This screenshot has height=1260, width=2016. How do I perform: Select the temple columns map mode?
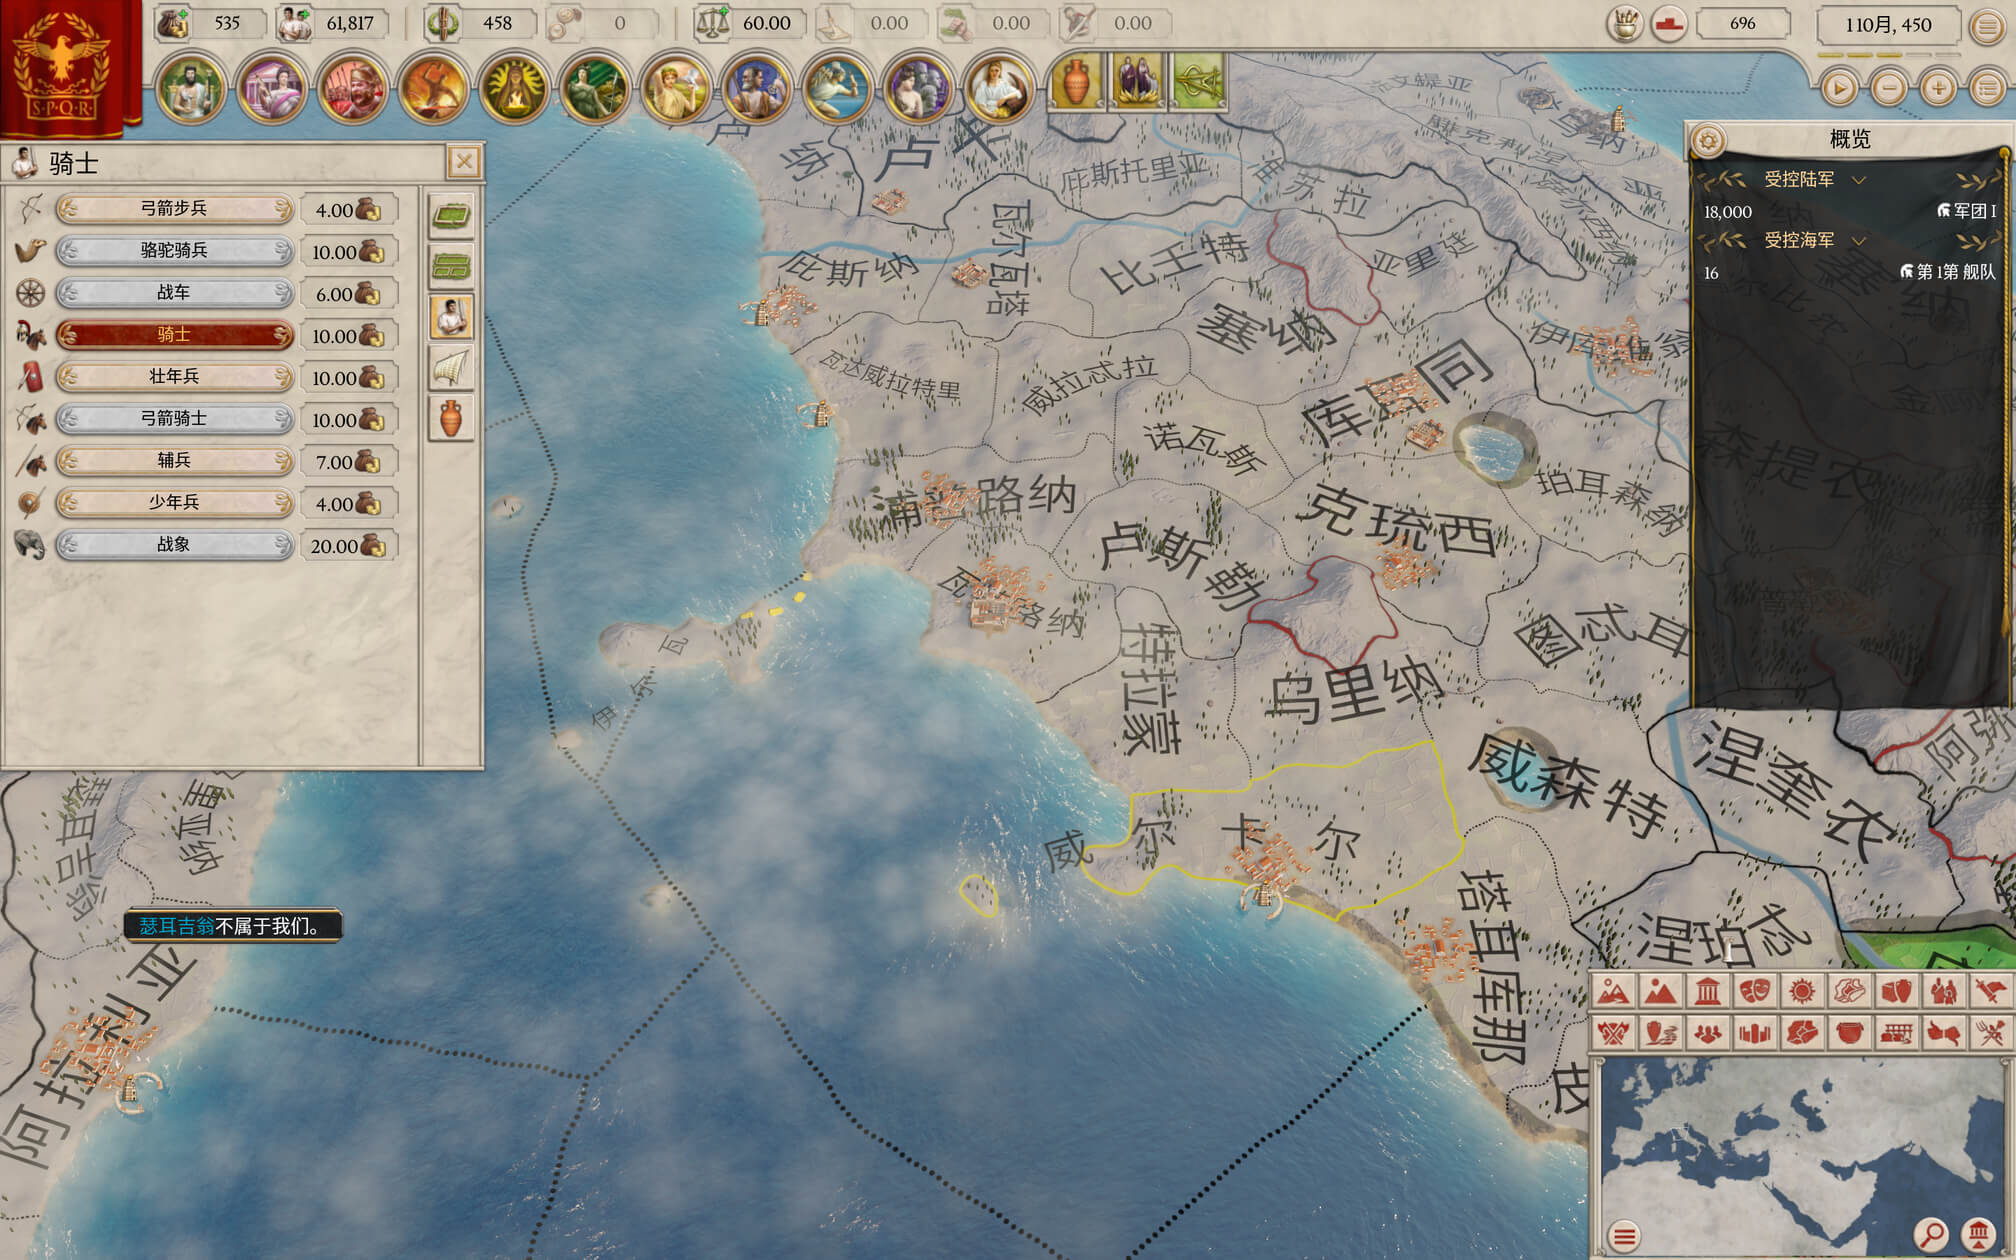pyautogui.click(x=1708, y=990)
